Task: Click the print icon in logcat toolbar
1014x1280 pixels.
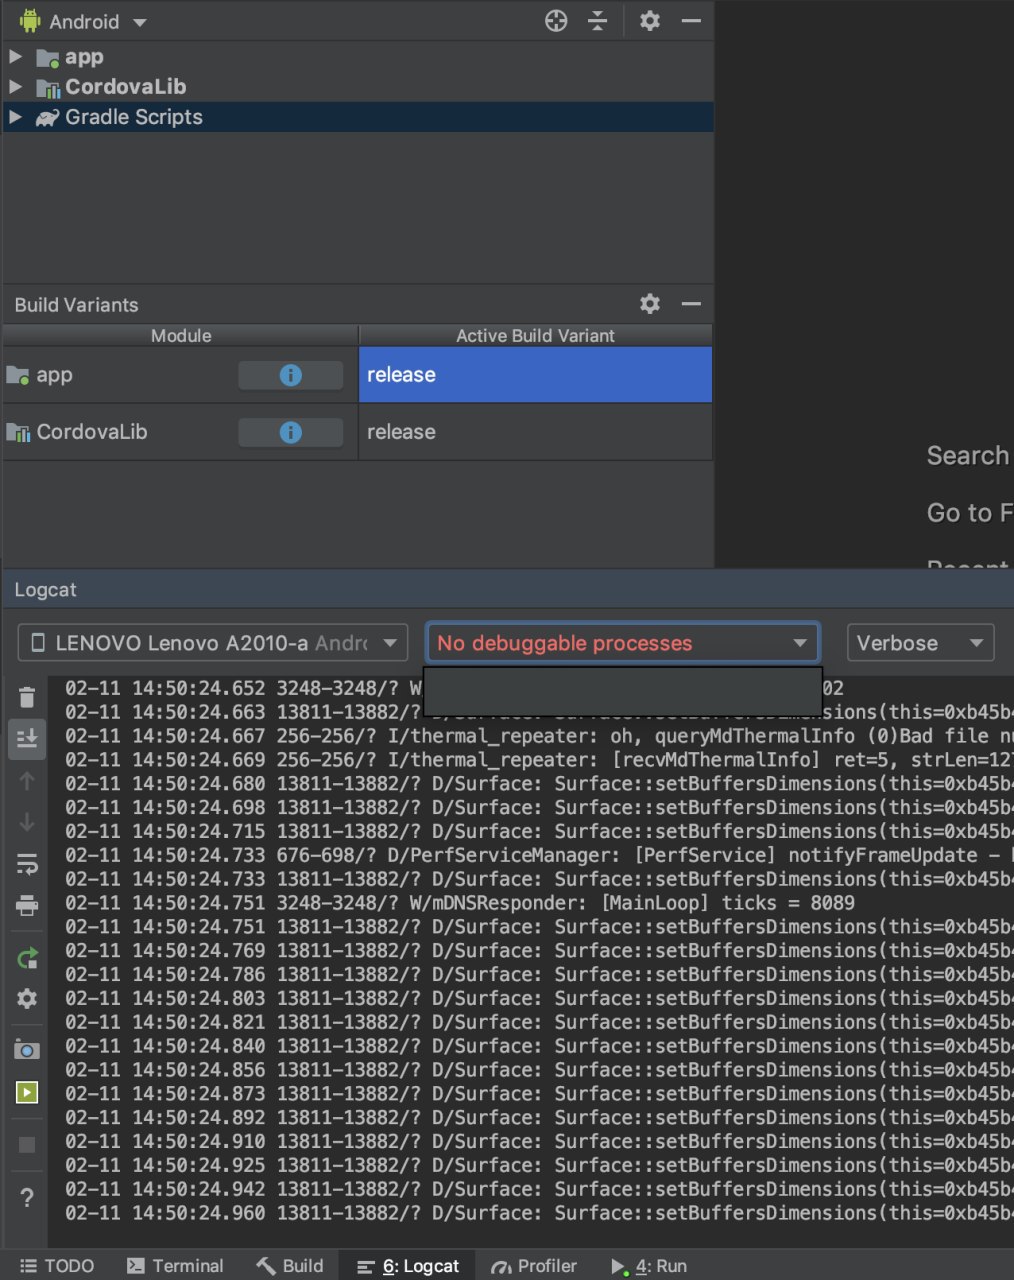Action: pos(27,906)
